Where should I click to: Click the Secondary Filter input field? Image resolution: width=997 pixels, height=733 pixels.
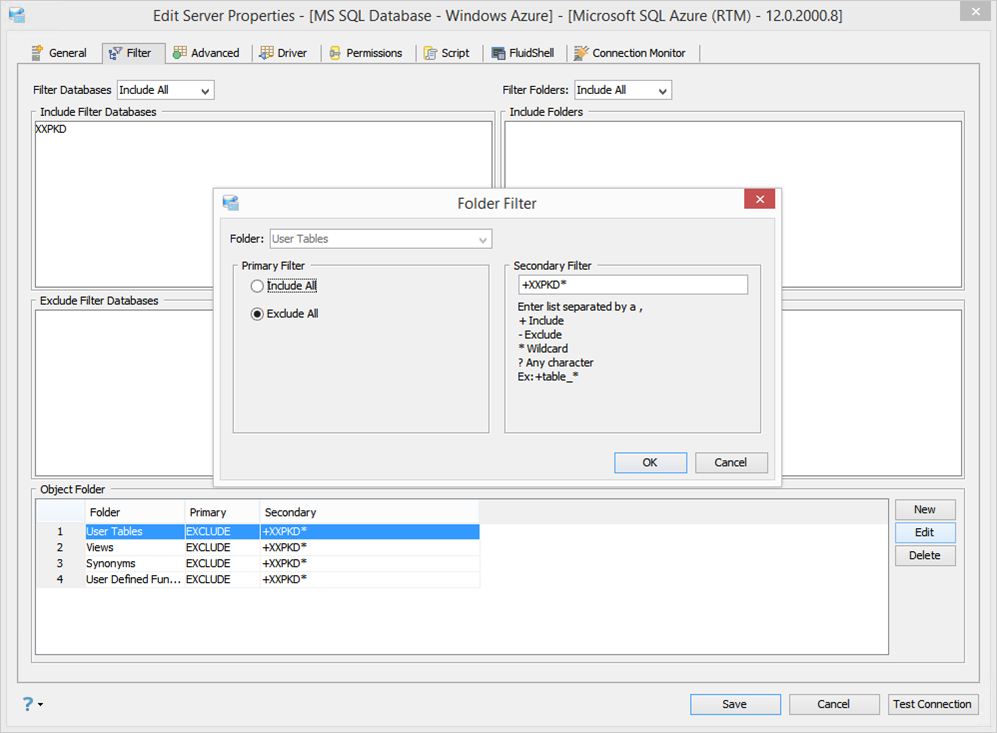click(x=633, y=285)
